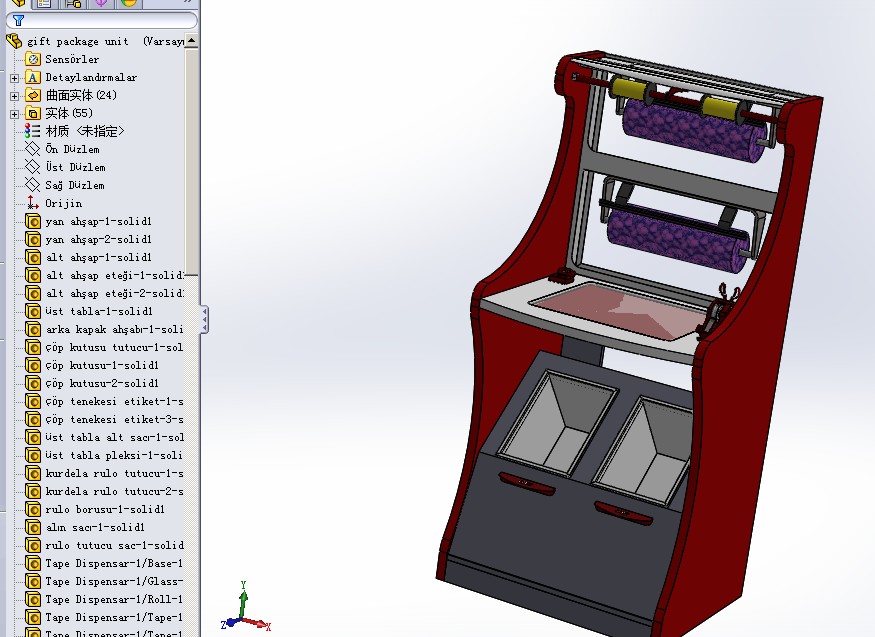
Task: Open the PropertyManager tab
Action: [44, 3]
